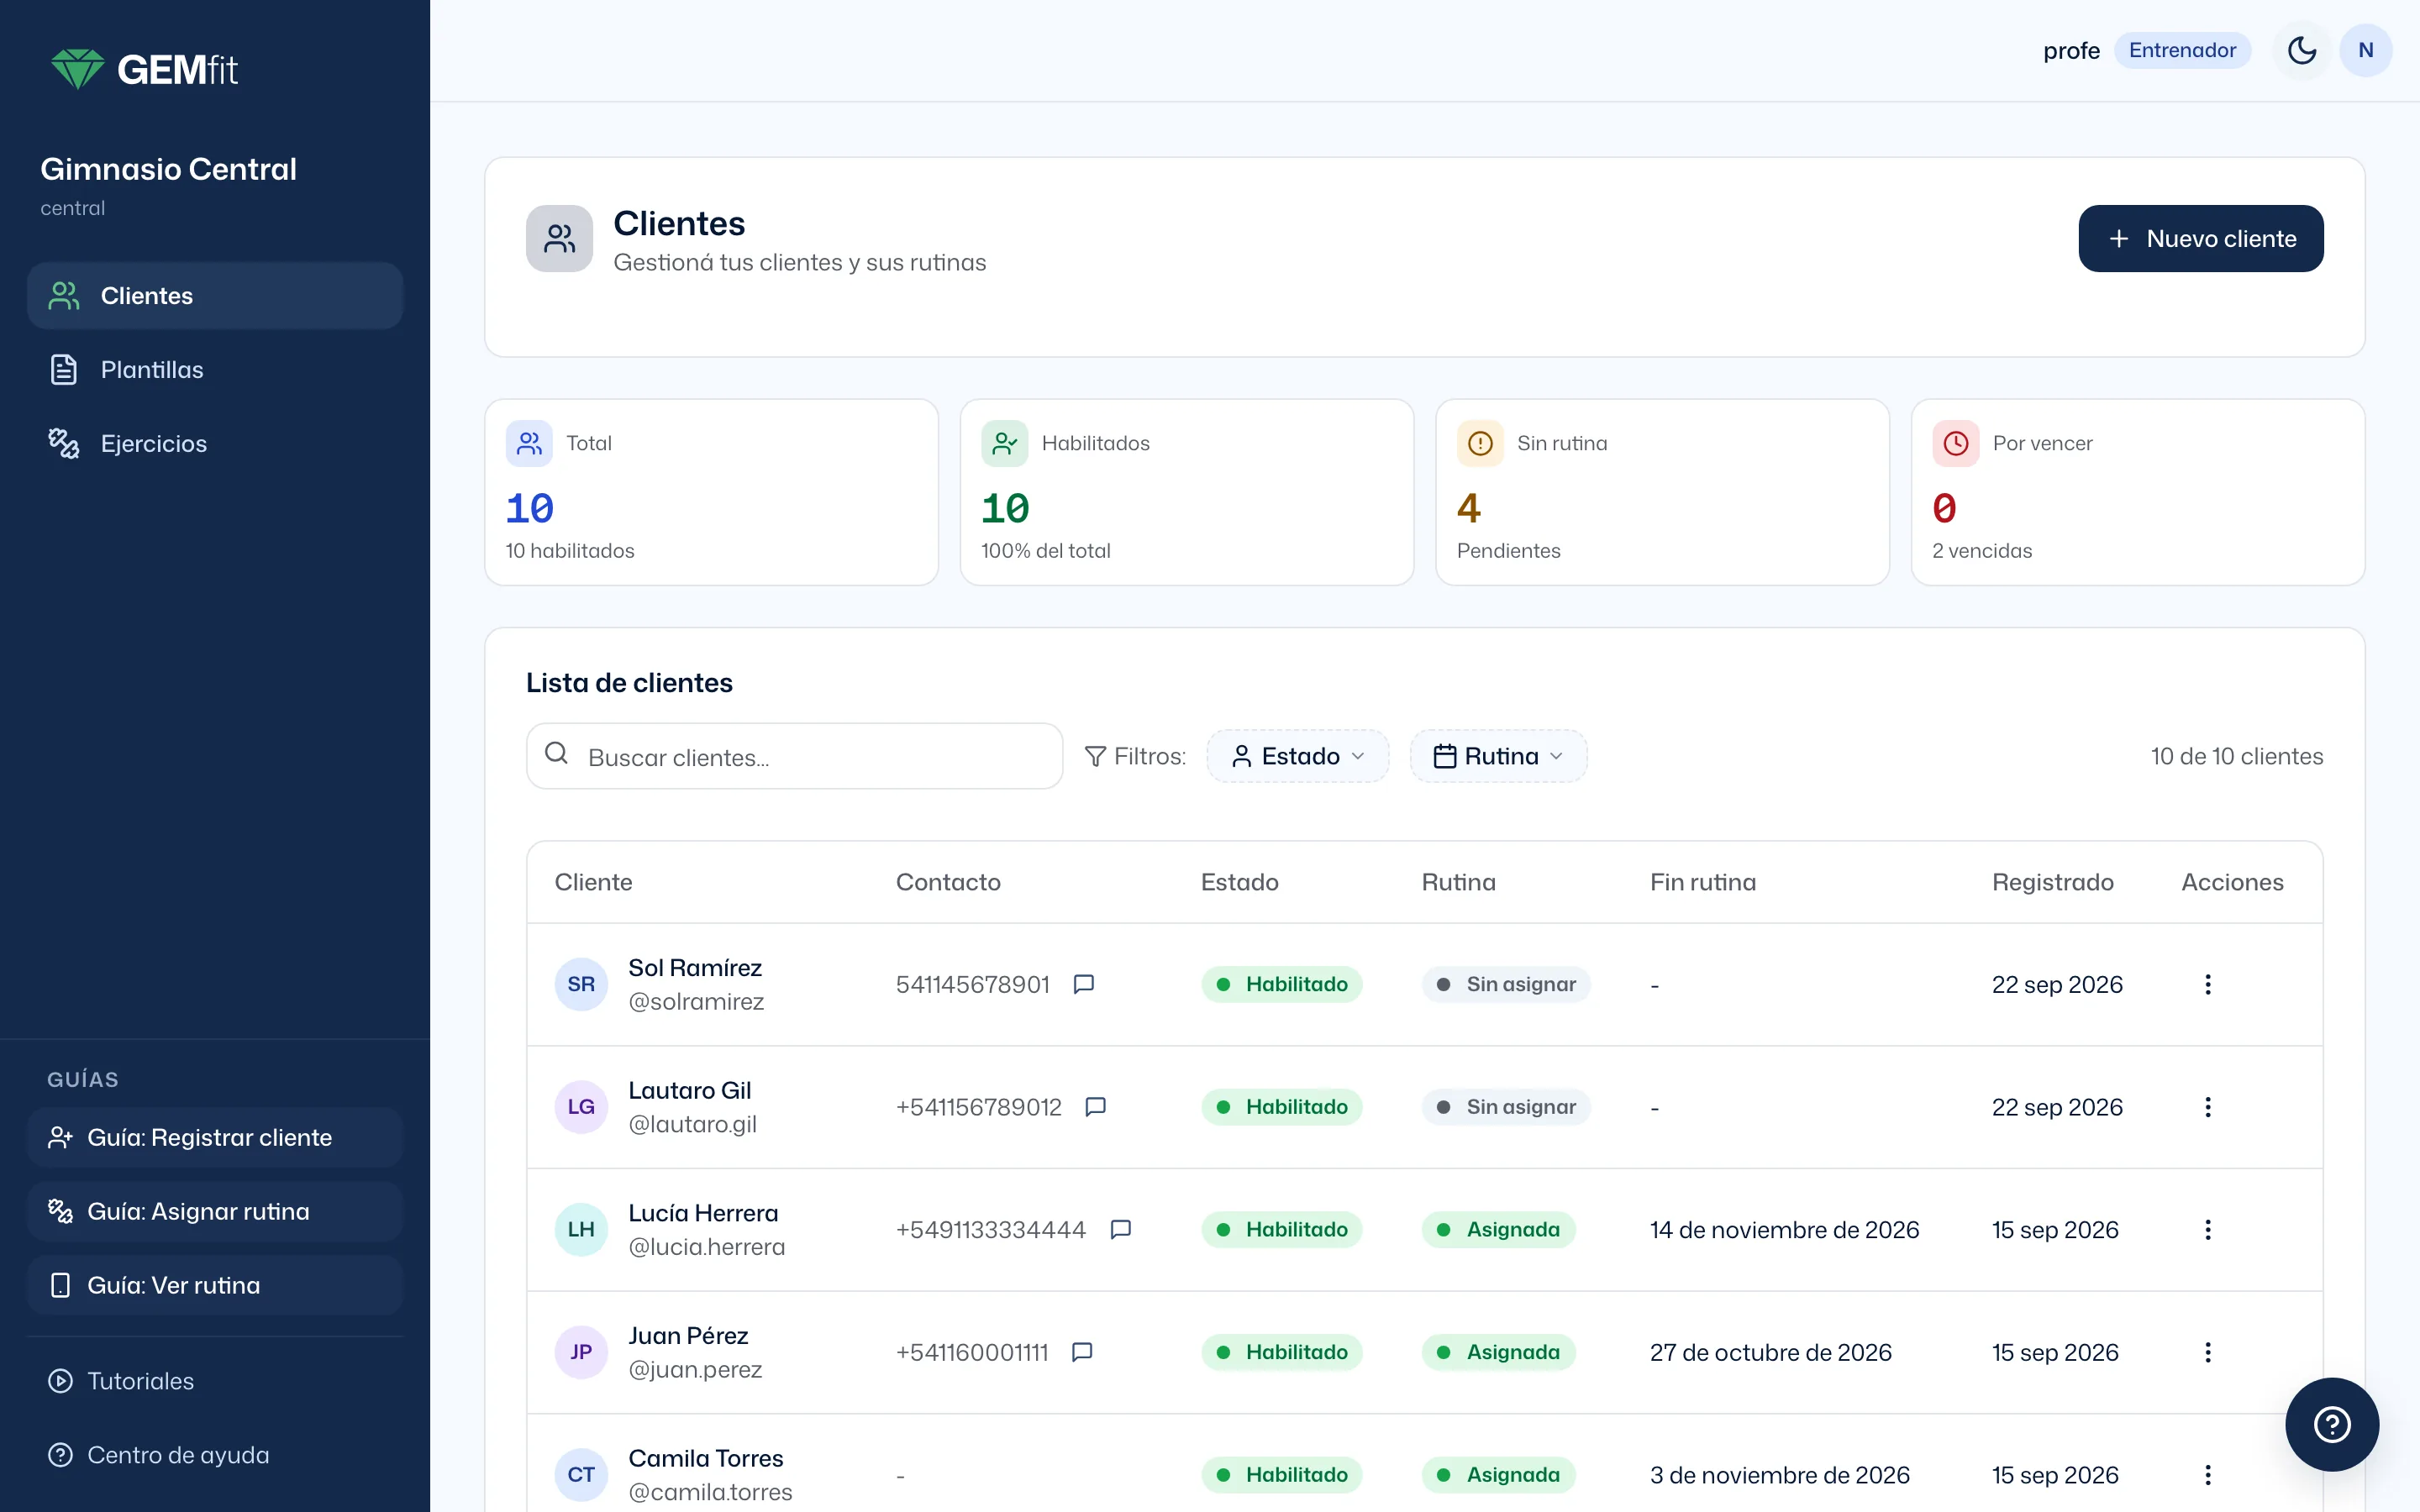Click the LG avatar of Lautaro Gil
The width and height of the screenshot is (2420, 1512).
[x=581, y=1107]
